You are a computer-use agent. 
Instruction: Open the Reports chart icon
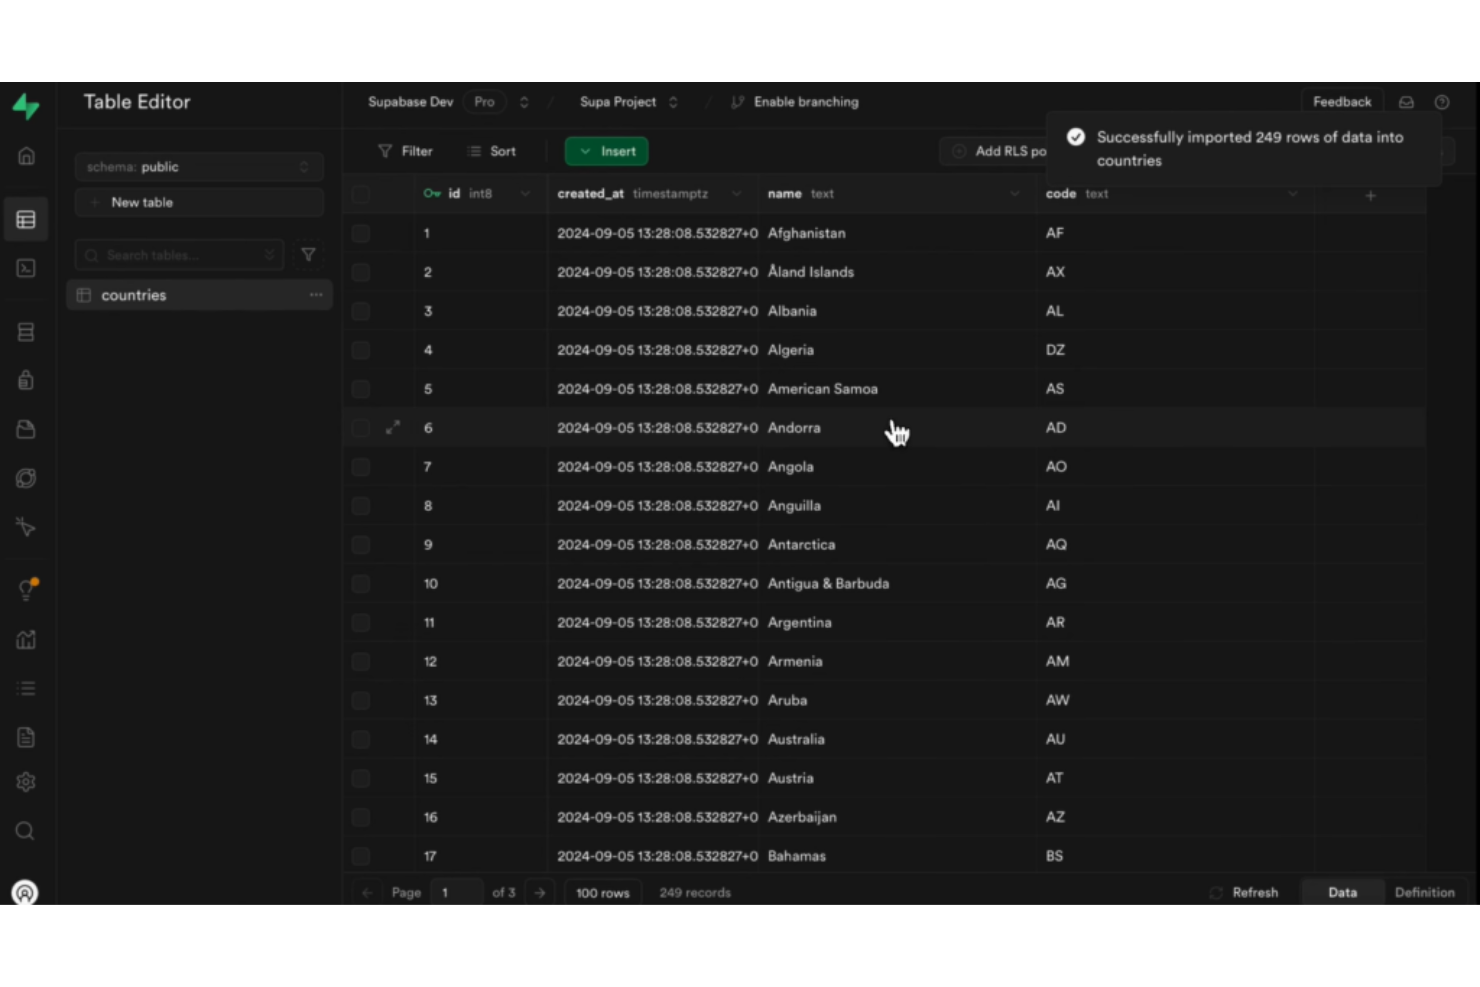click(26, 639)
